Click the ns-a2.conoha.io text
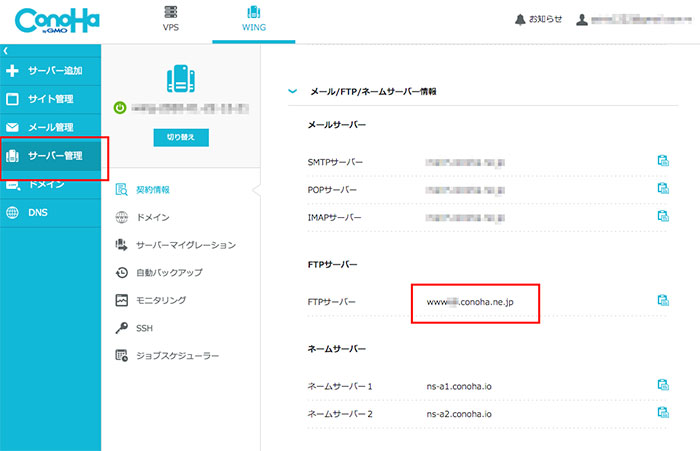This screenshot has width=700, height=451. [x=459, y=414]
